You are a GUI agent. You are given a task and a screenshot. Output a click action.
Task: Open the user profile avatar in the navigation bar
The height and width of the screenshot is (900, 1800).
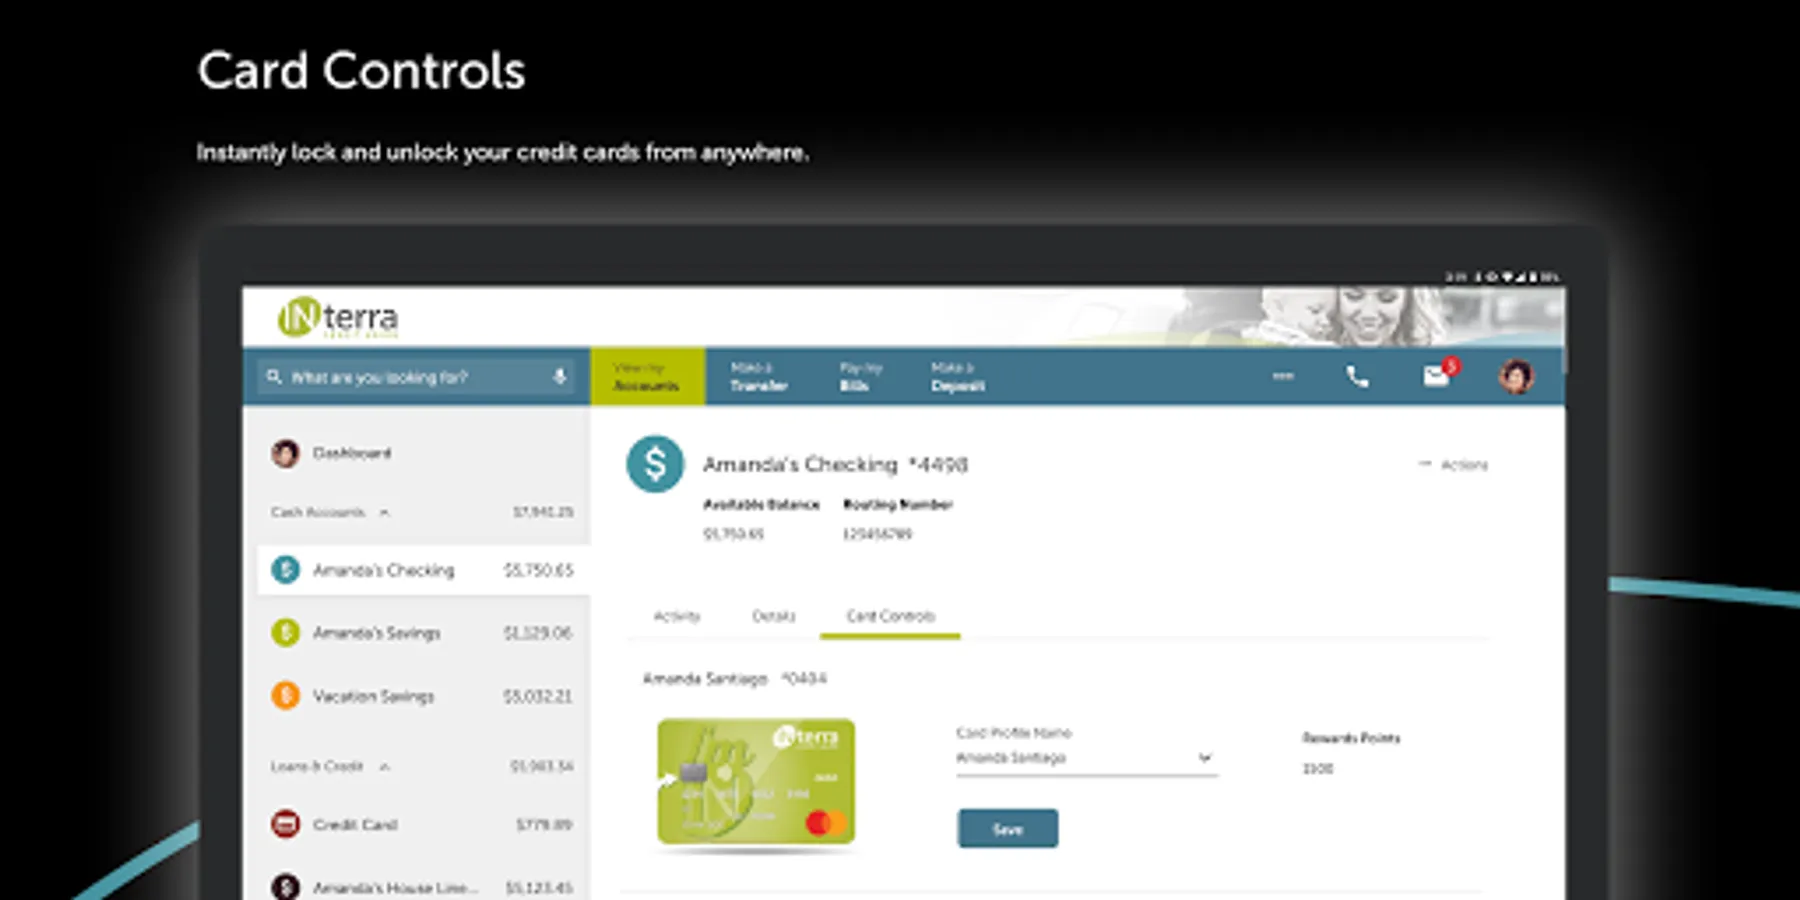1516,376
